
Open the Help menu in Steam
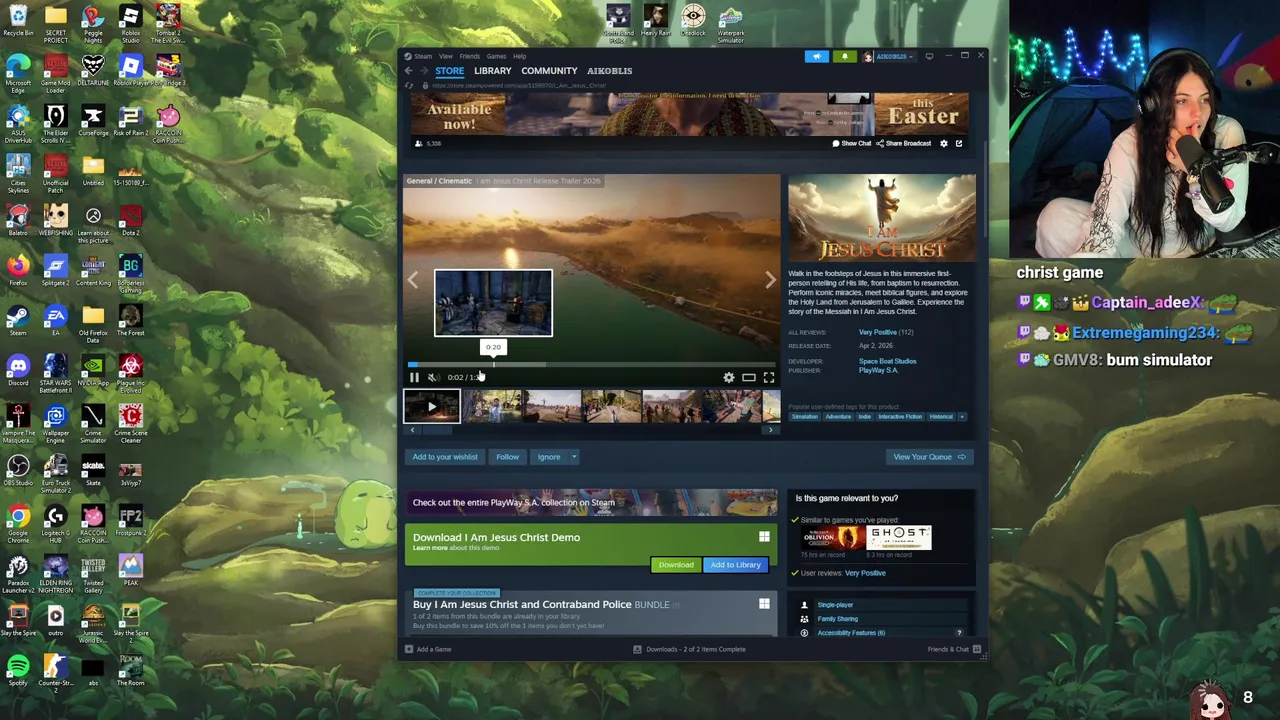click(x=519, y=56)
